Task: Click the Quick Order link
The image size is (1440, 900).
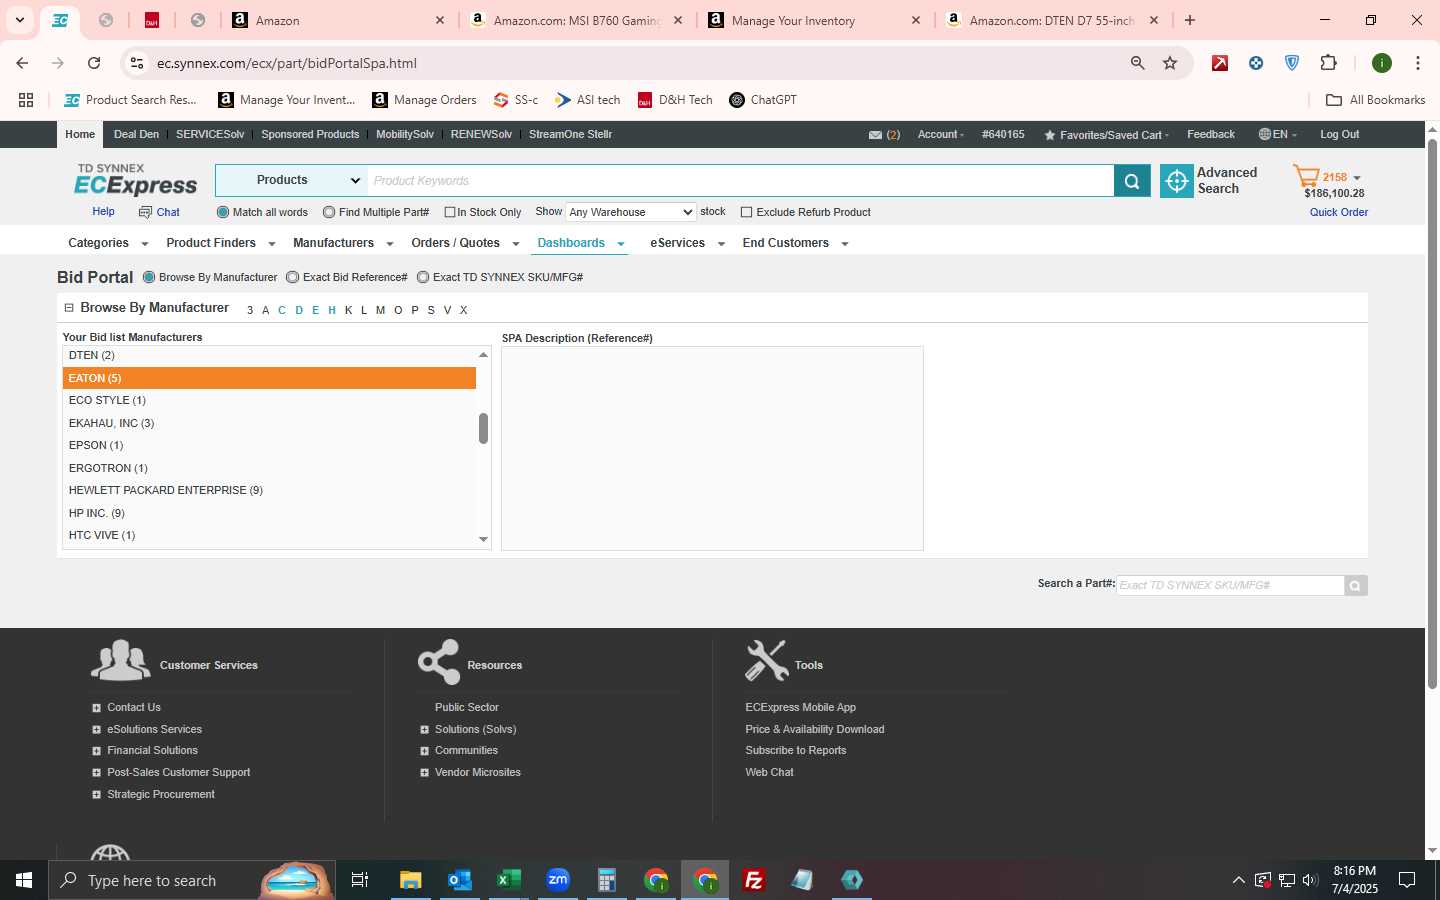Action: (1339, 212)
